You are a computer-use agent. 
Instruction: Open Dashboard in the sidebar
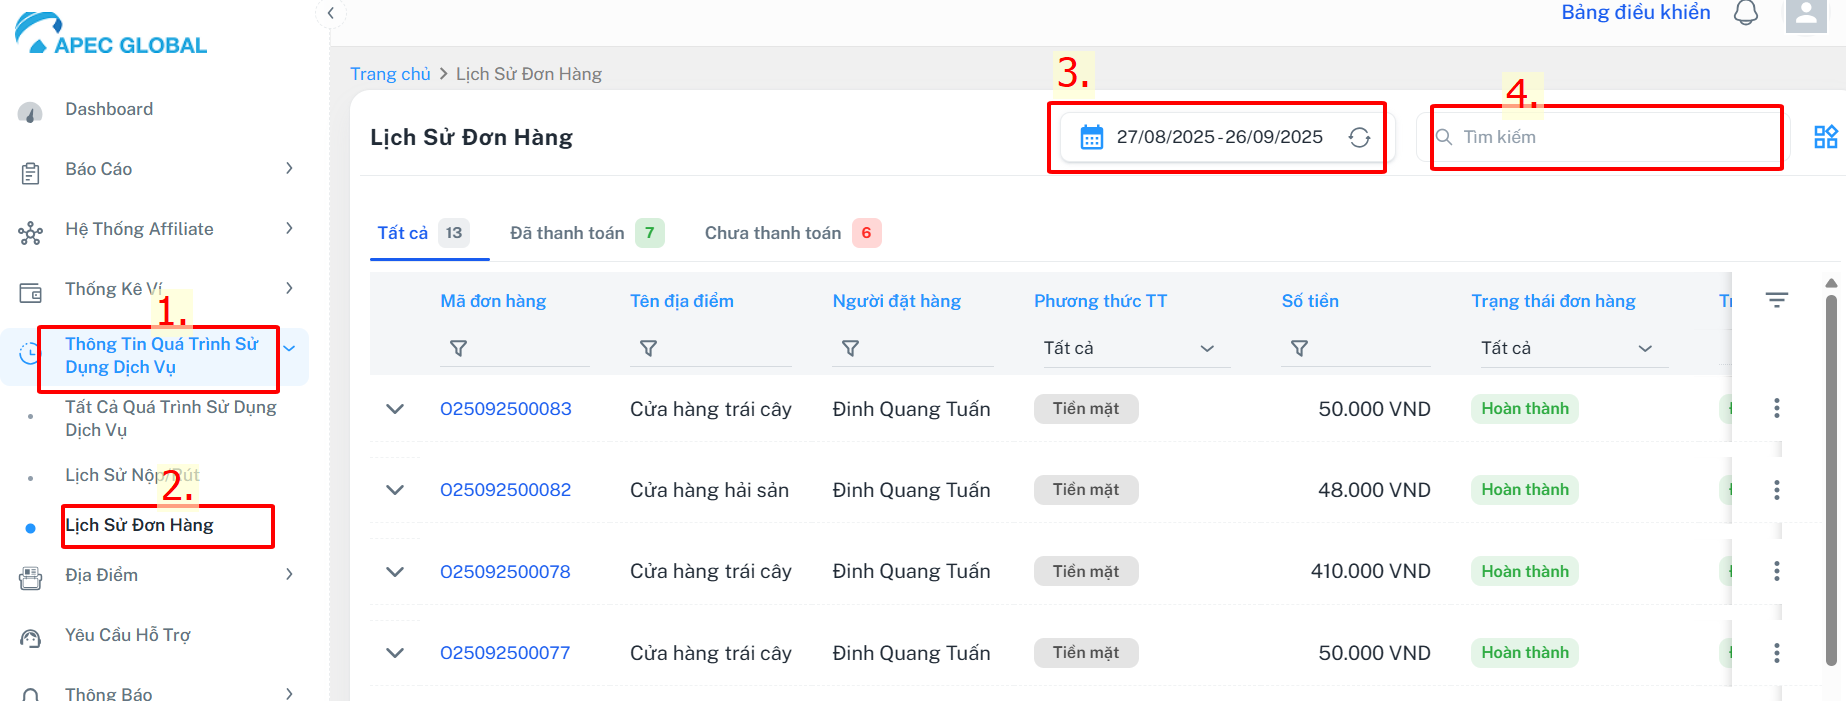tap(109, 109)
